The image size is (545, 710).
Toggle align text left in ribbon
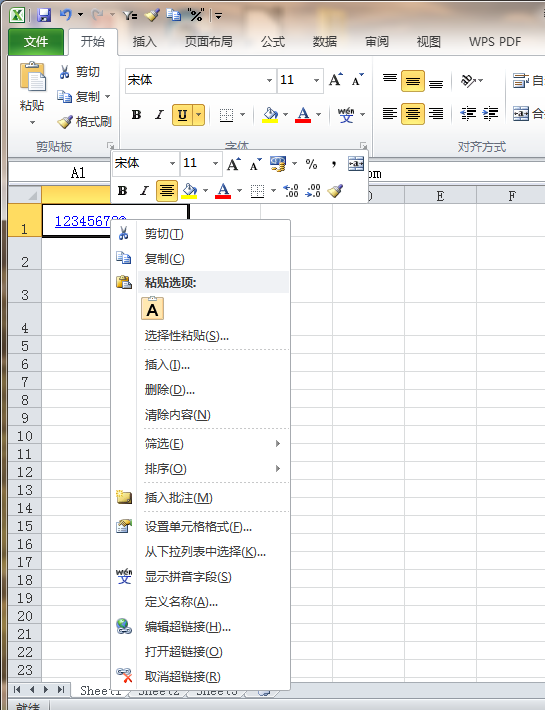(390, 113)
